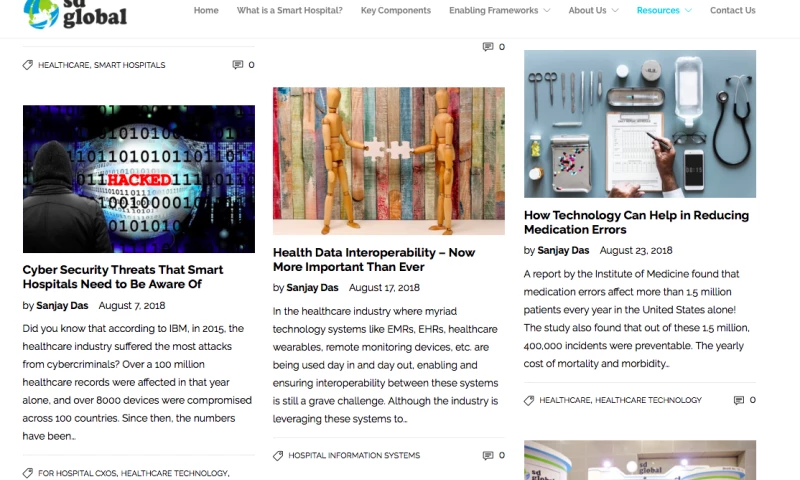
Task: Click the sd global logo
Action: point(76,14)
